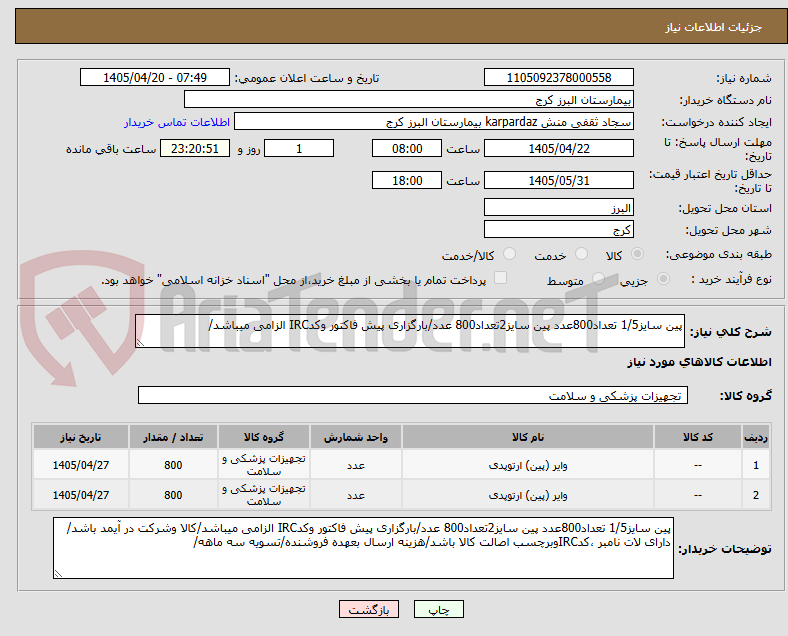Click the general need description textarea

410,331
